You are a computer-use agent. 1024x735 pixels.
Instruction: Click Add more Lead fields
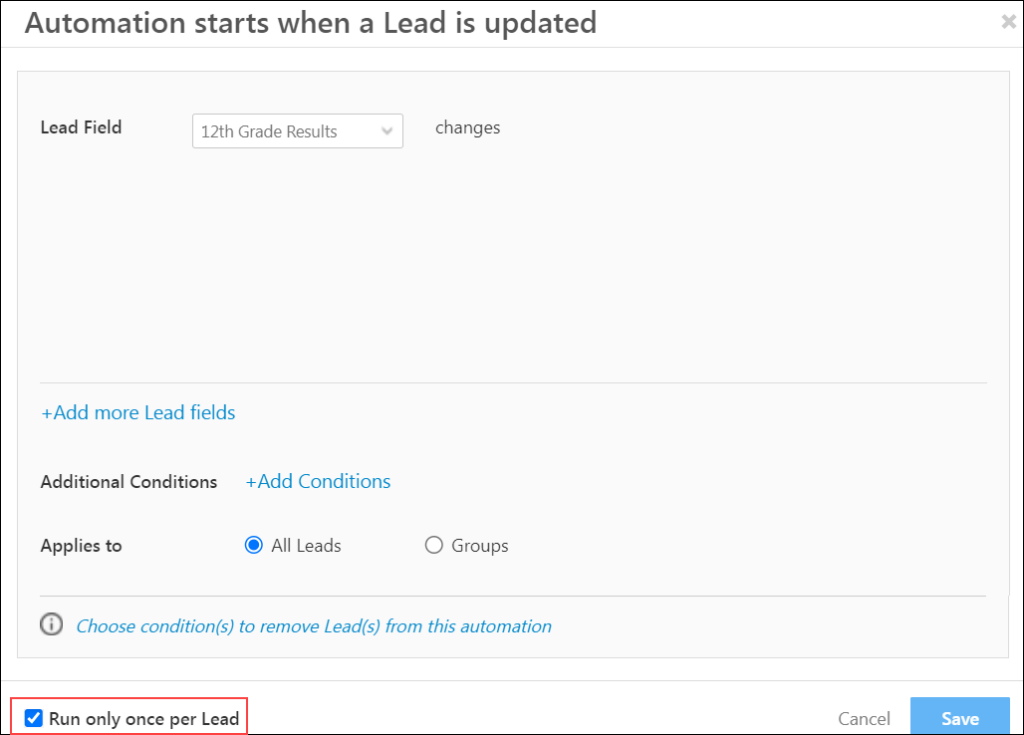point(137,412)
